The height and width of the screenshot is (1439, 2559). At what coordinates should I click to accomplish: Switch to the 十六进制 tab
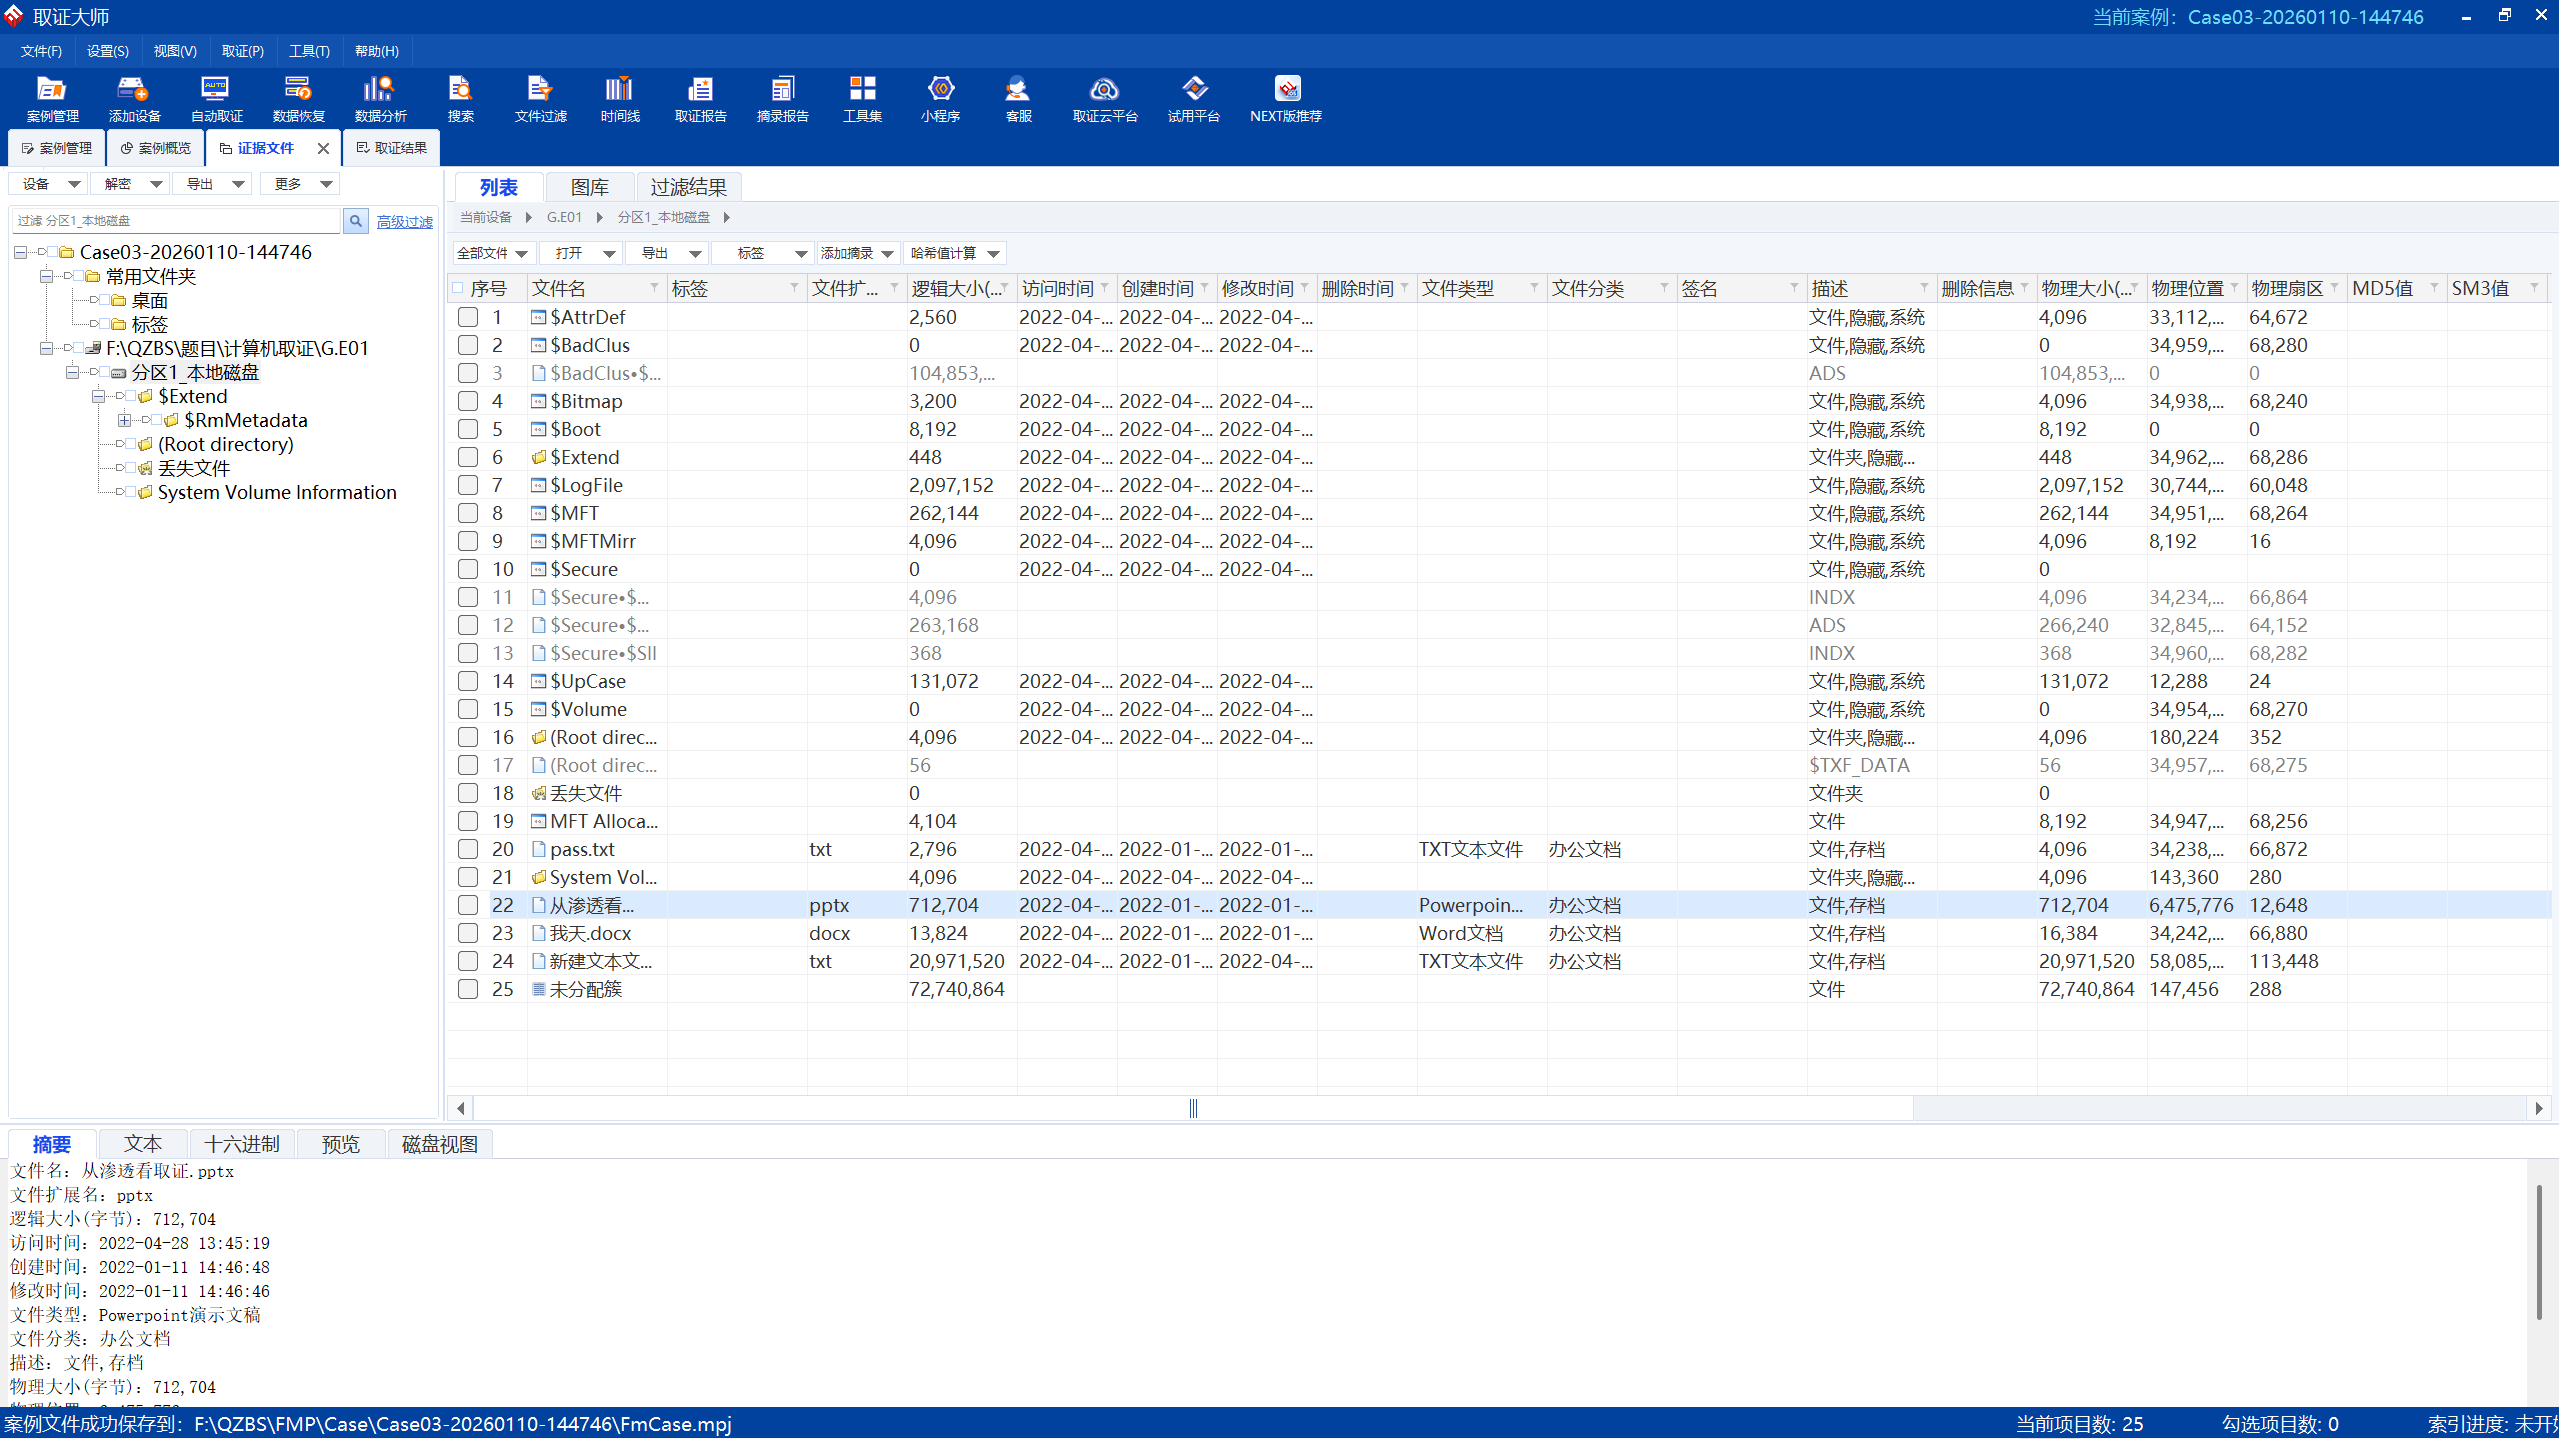(241, 1144)
